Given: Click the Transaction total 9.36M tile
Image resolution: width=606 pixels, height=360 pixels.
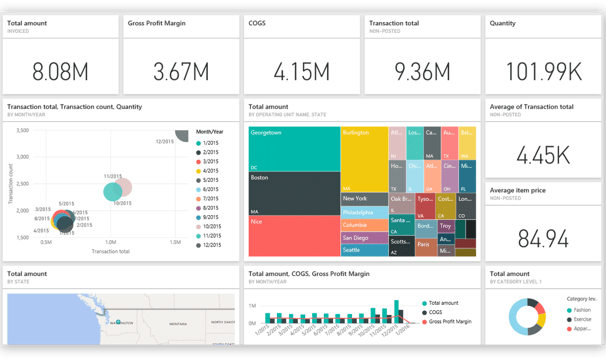Looking at the screenshot, I should [x=422, y=55].
